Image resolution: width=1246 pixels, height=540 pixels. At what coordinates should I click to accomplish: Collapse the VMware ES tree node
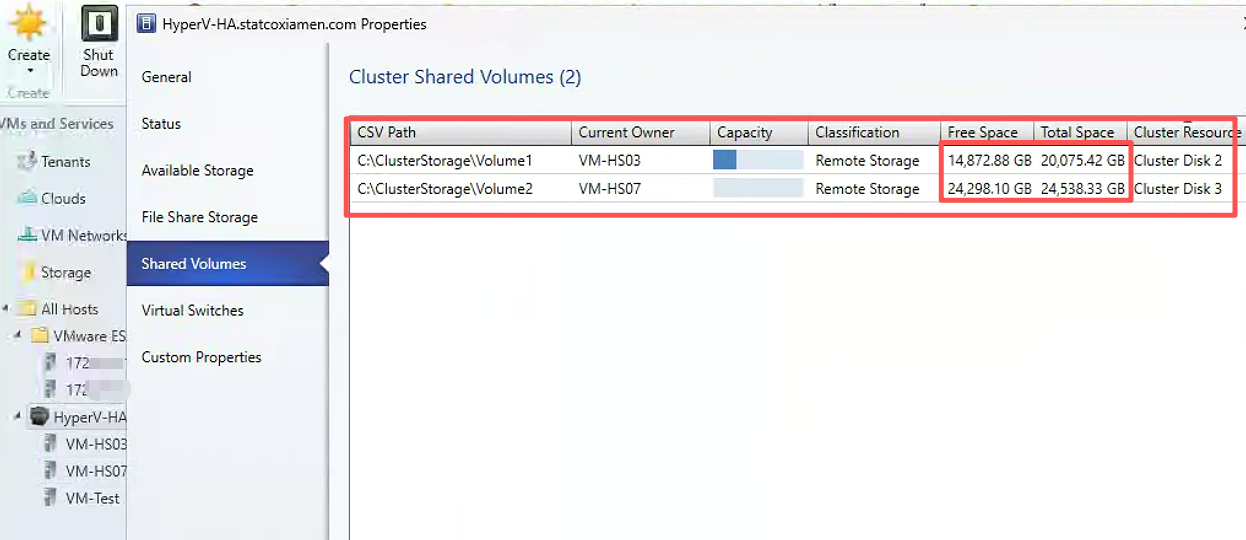point(19,336)
